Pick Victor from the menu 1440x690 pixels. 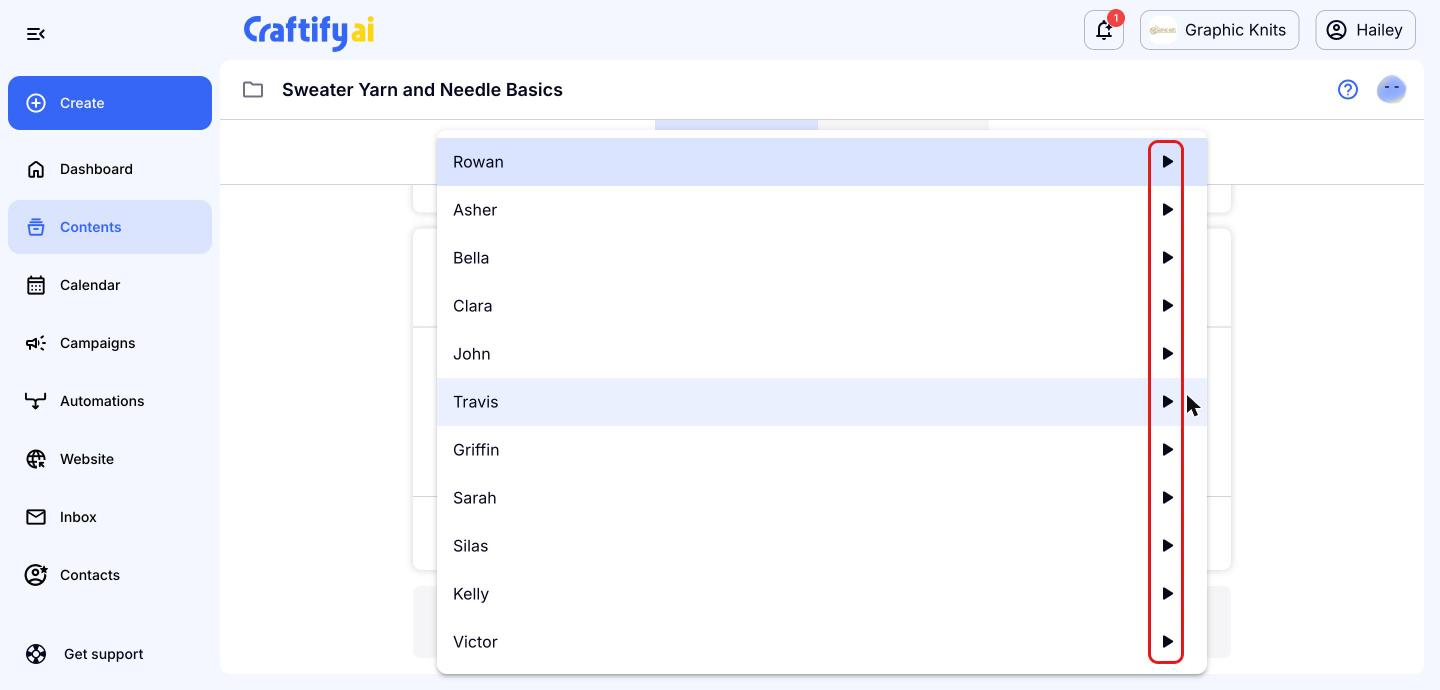point(822,642)
